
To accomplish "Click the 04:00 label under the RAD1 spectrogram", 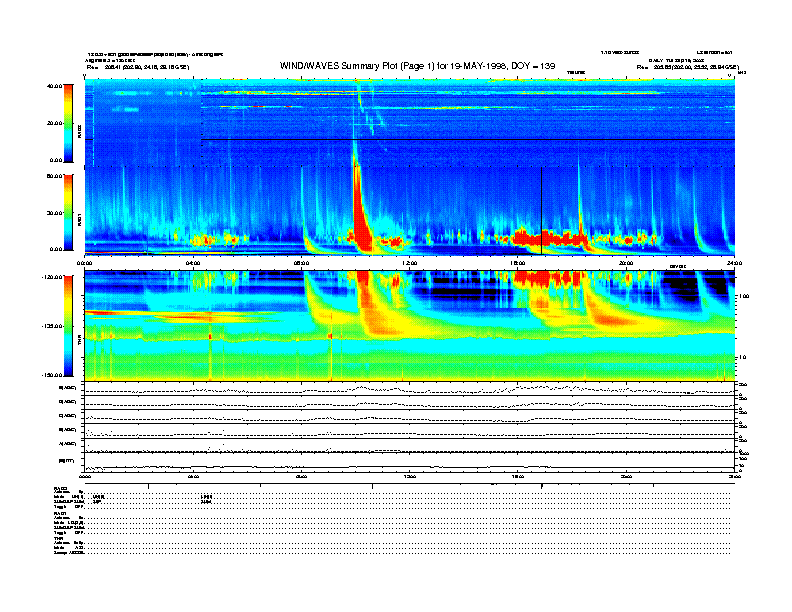I will pyautogui.click(x=193, y=263).
